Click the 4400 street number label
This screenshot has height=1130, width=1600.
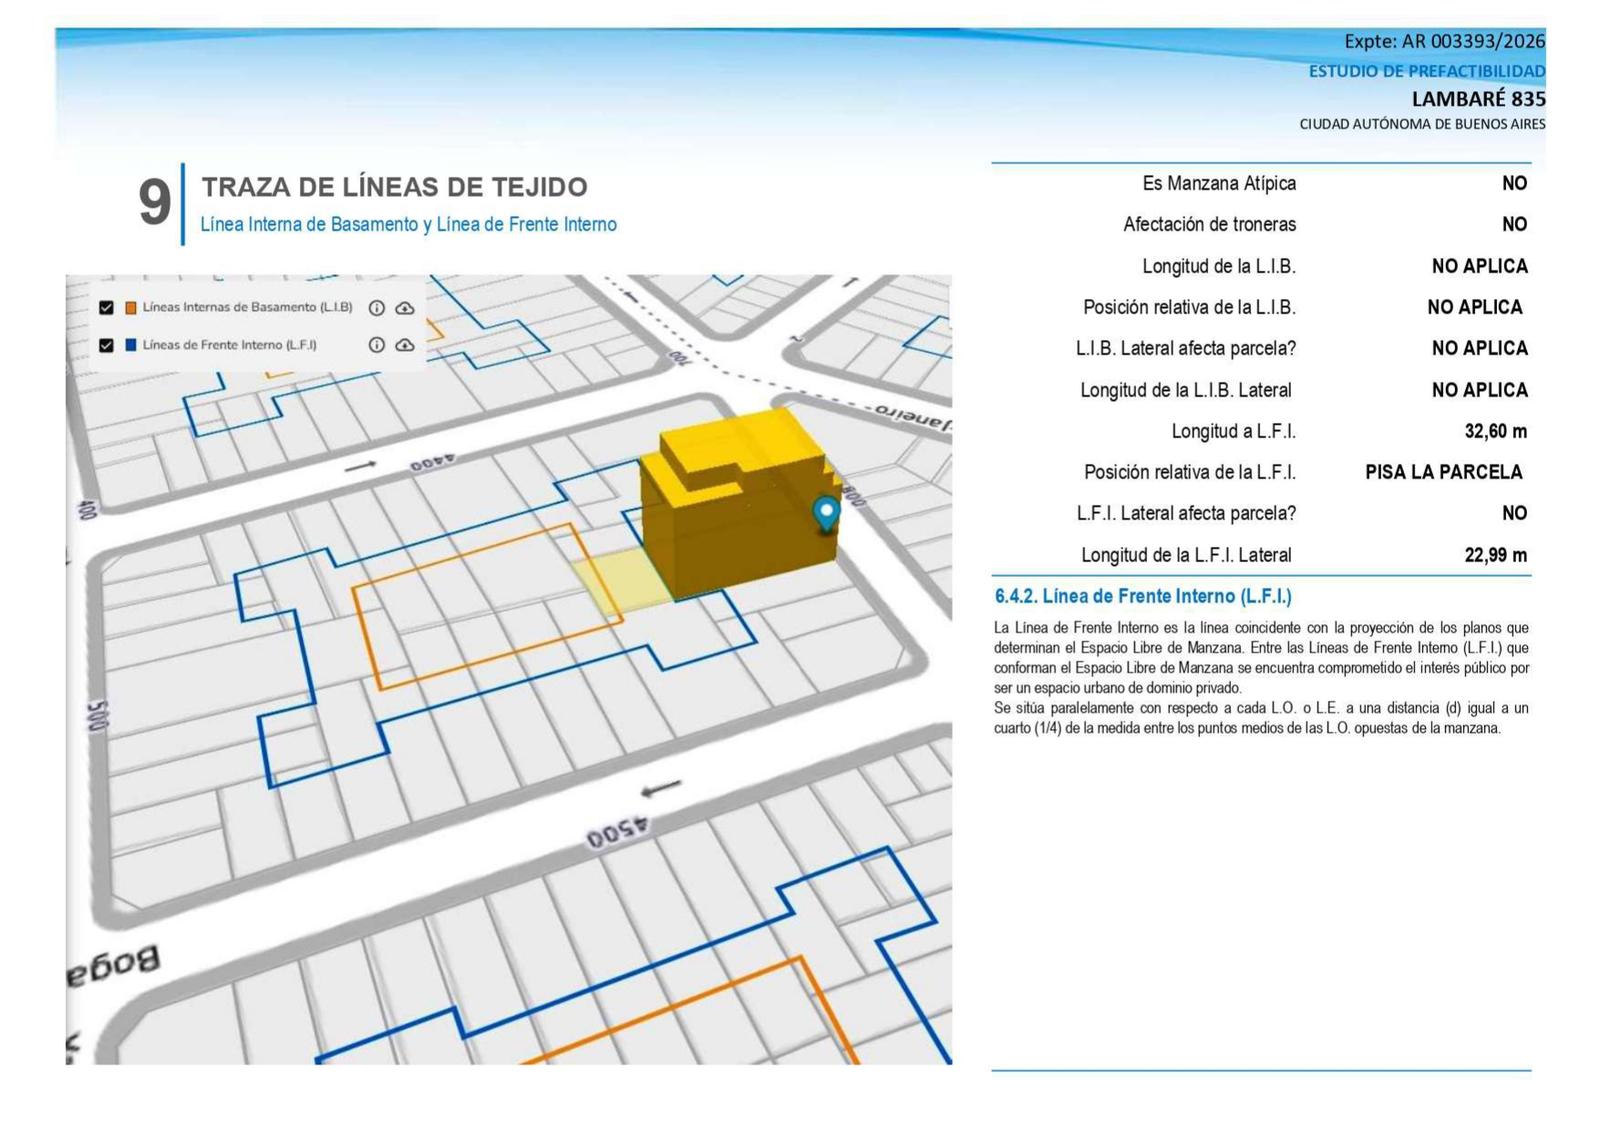(432, 463)
